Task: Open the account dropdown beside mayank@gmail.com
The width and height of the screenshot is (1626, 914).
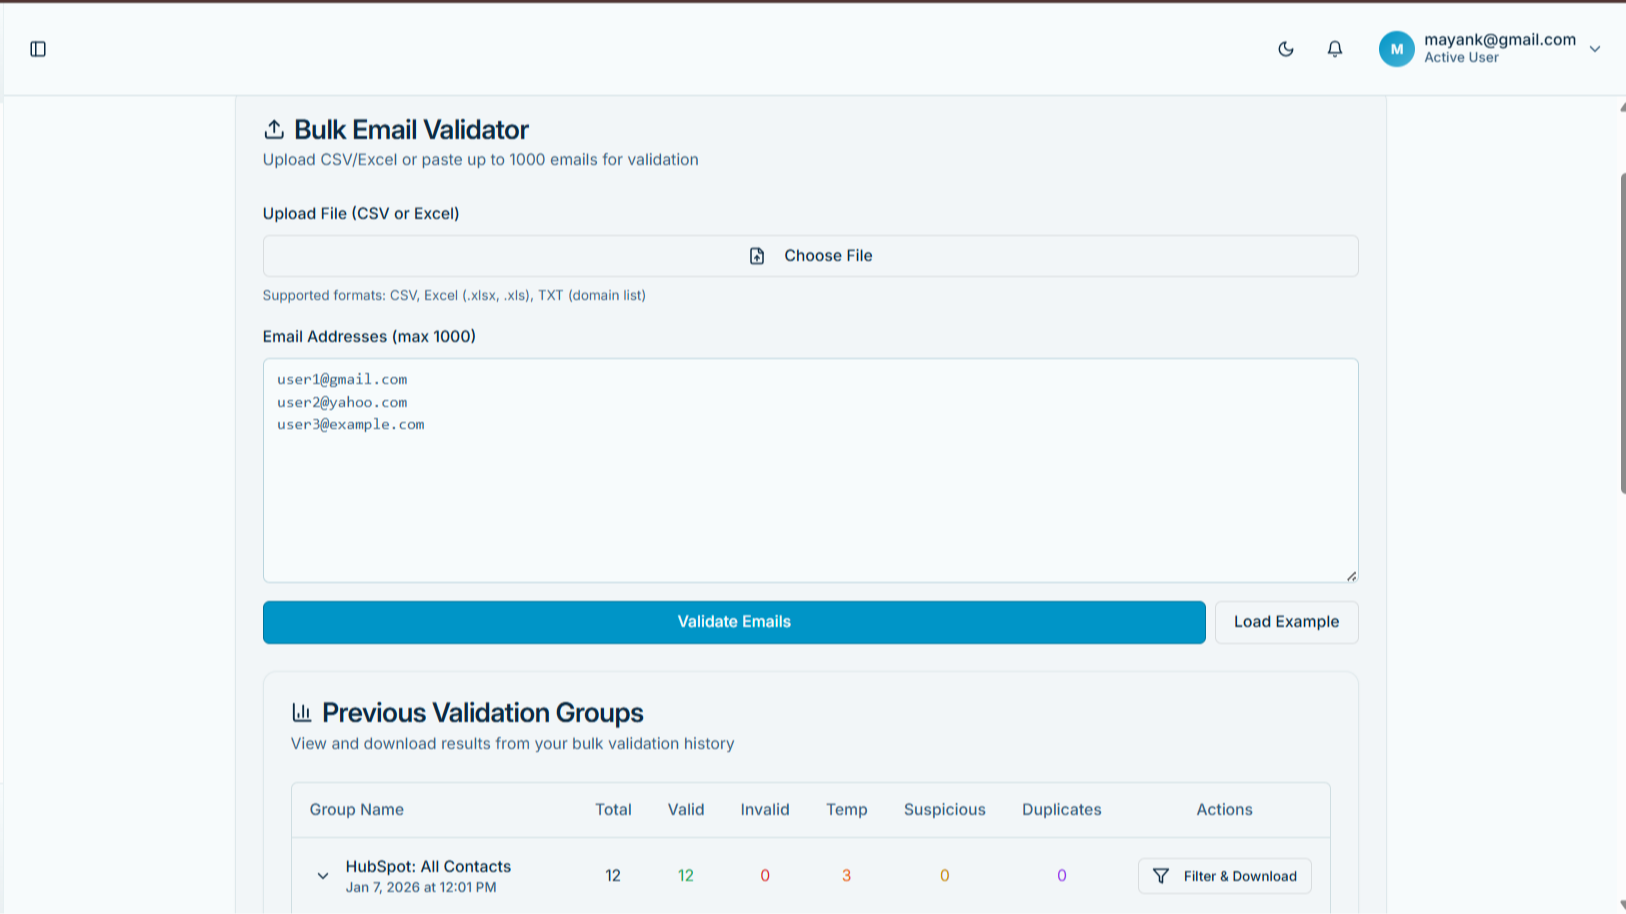Action: [1595, 48]
